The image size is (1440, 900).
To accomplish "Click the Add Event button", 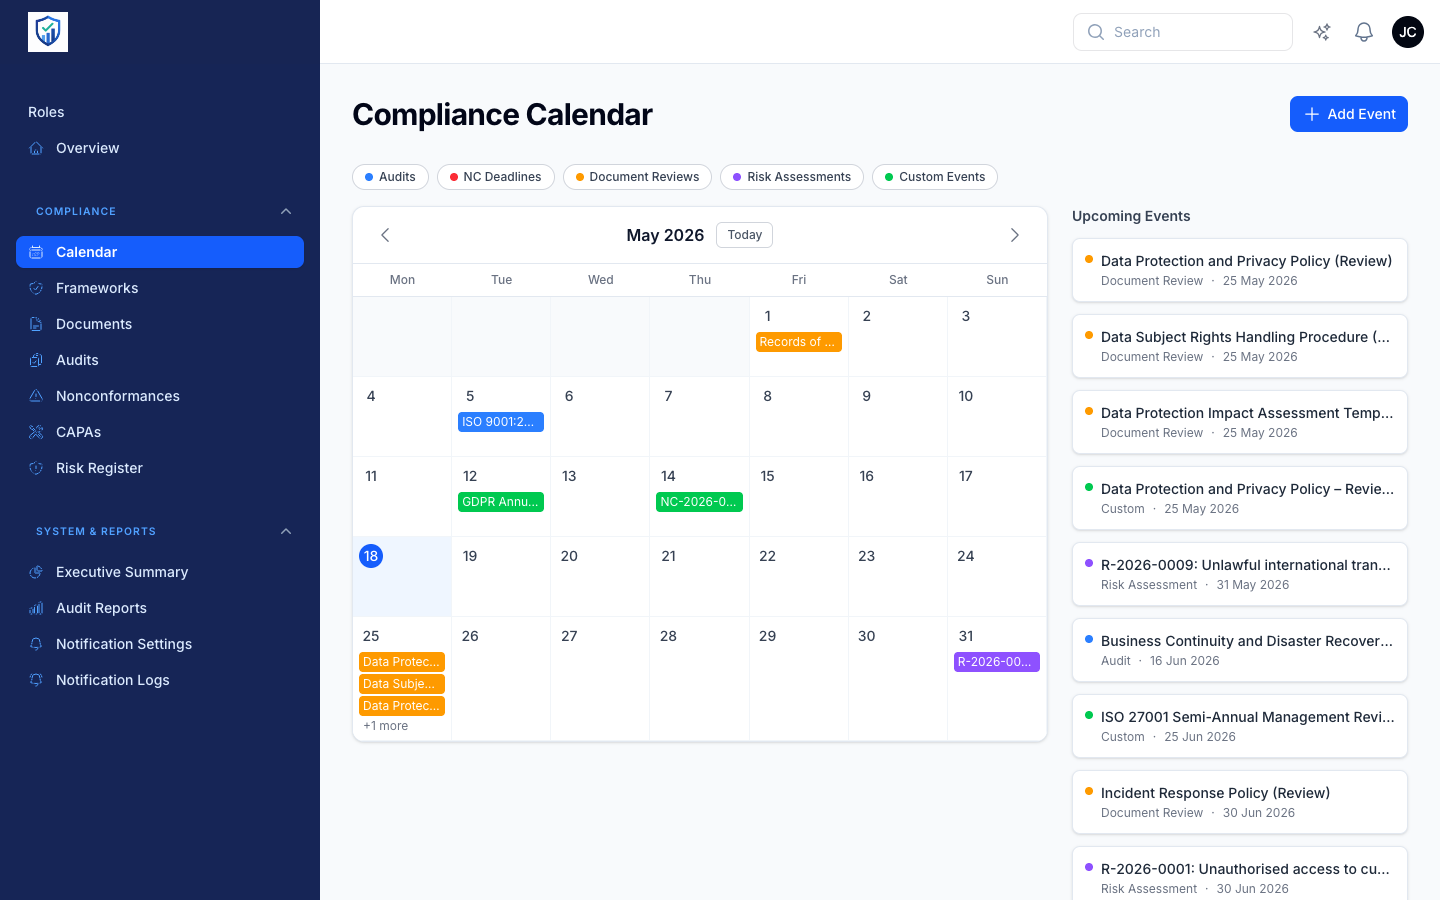I will (x=1349, y=114).
